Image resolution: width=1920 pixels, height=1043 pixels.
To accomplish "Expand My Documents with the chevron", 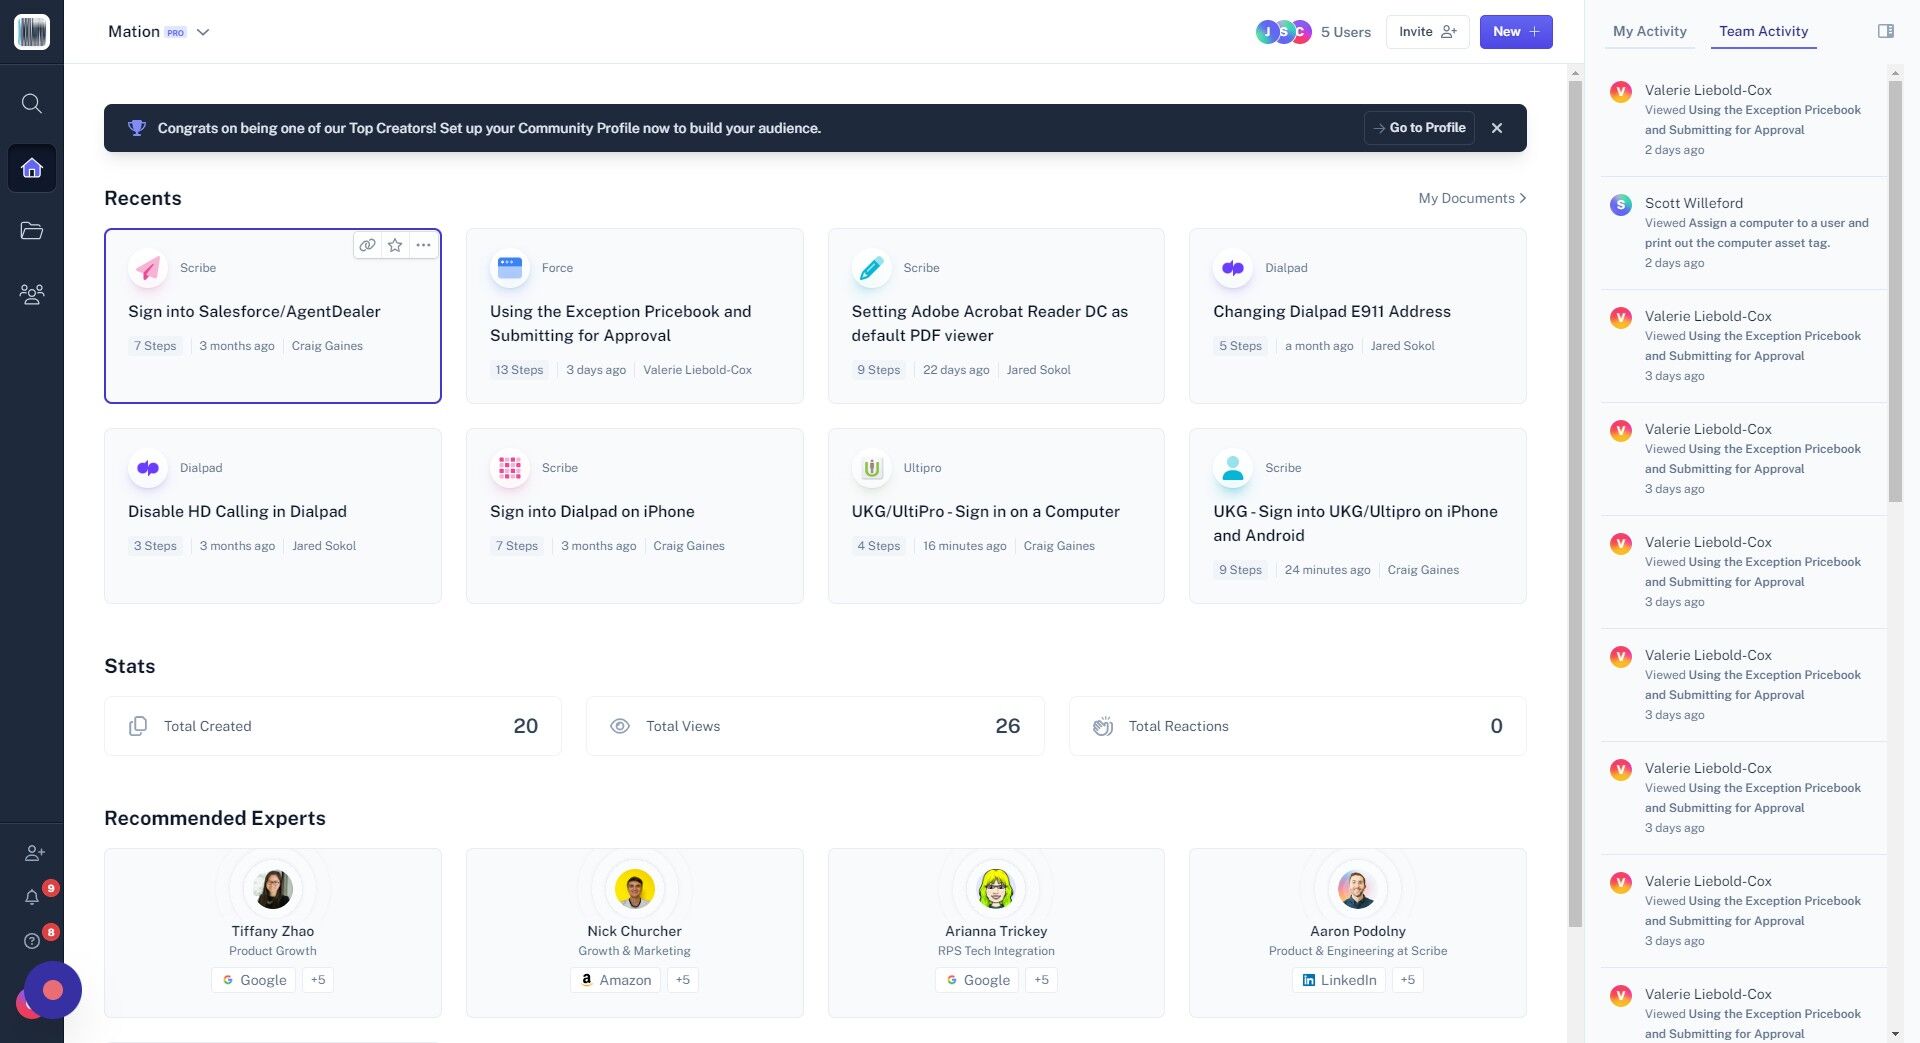I will coord(1522,198).
